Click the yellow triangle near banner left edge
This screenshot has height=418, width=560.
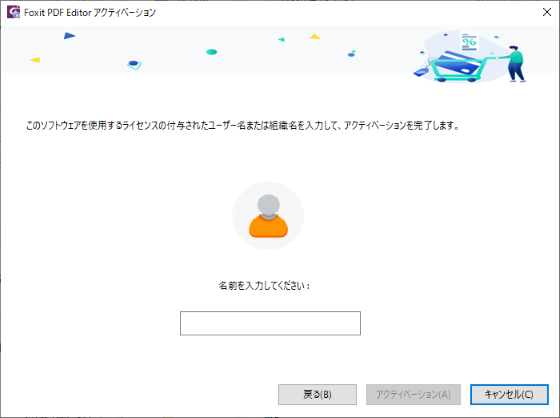[x=35, y=60]
